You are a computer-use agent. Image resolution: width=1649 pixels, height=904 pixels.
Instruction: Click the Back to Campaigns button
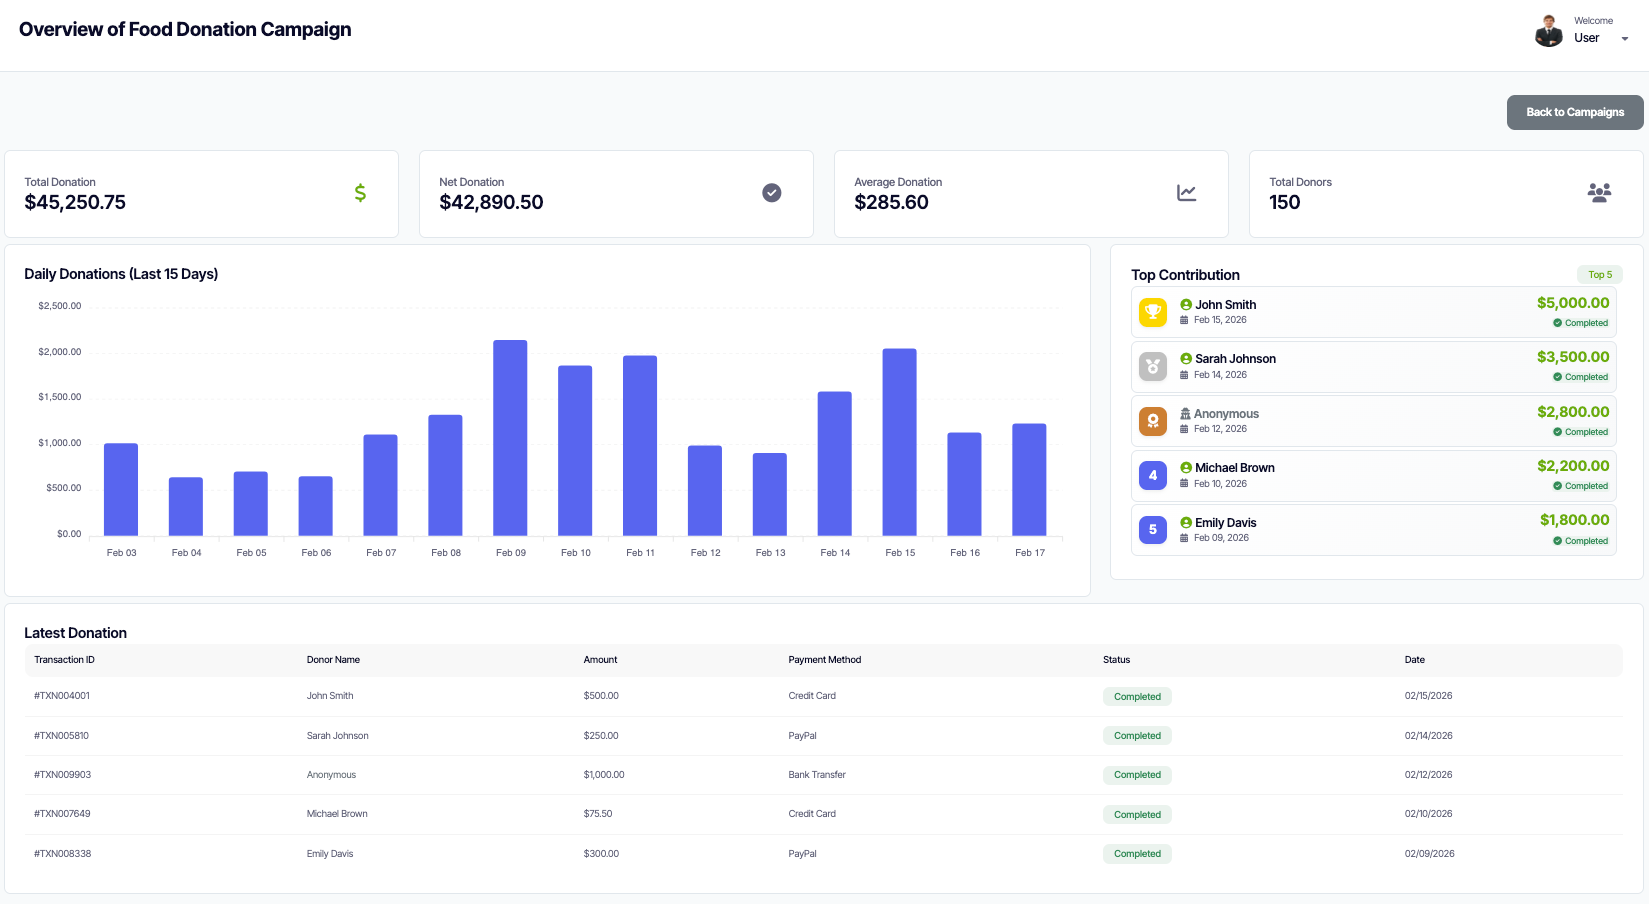click(1574, 112)
